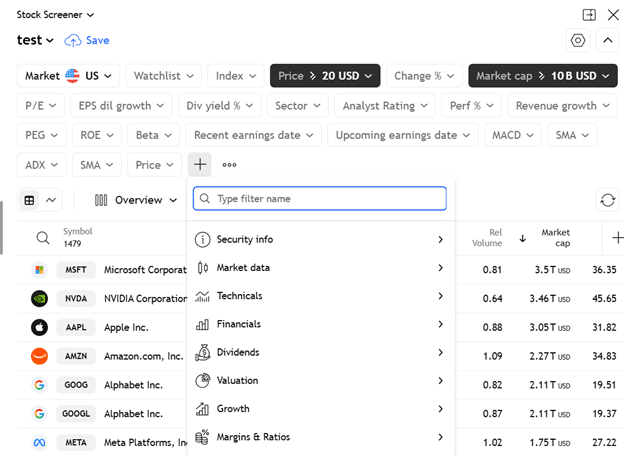Open the Technicals filter category
624x455 pixels.
coord(319,296)
